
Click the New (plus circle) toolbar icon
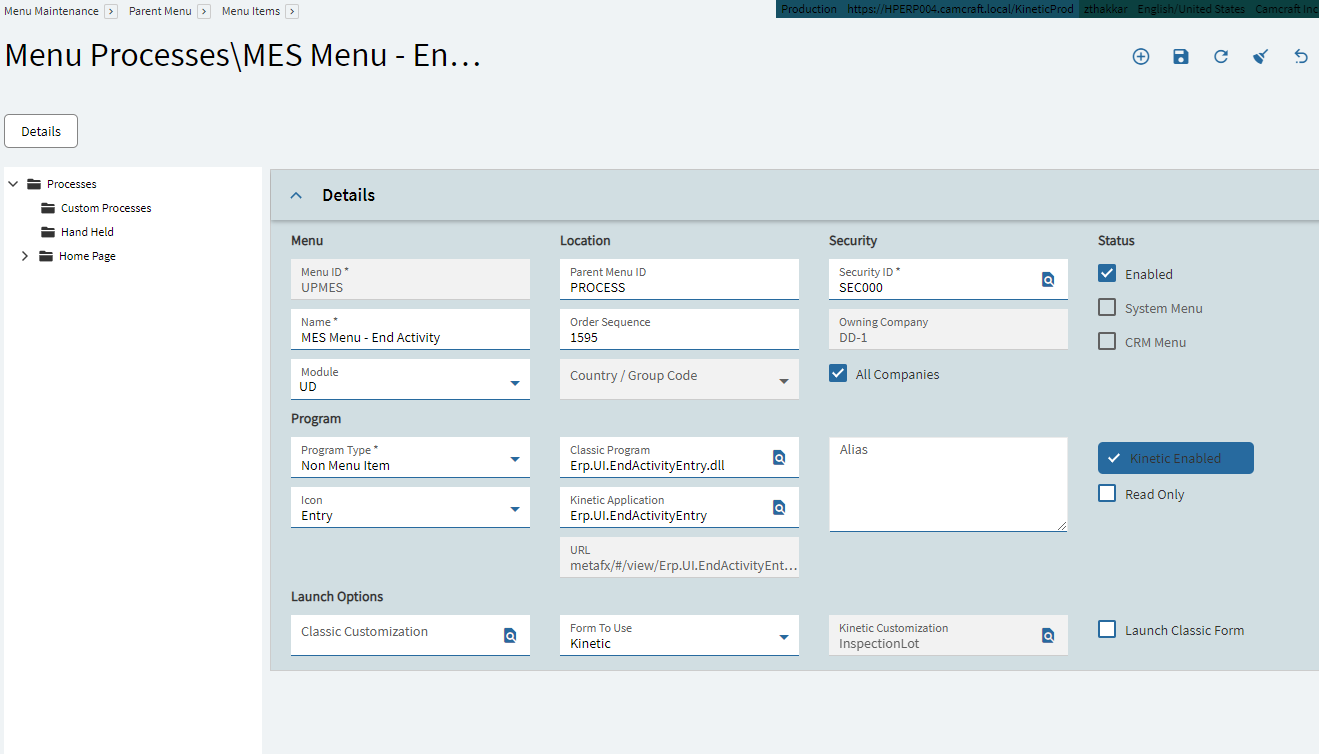click(1140, 57)
